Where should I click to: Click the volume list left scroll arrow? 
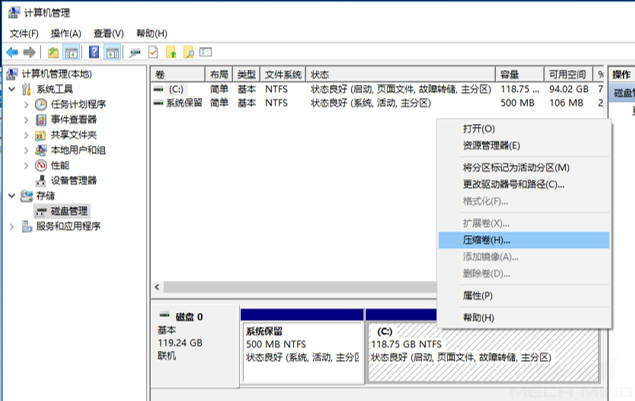(158, 287)
